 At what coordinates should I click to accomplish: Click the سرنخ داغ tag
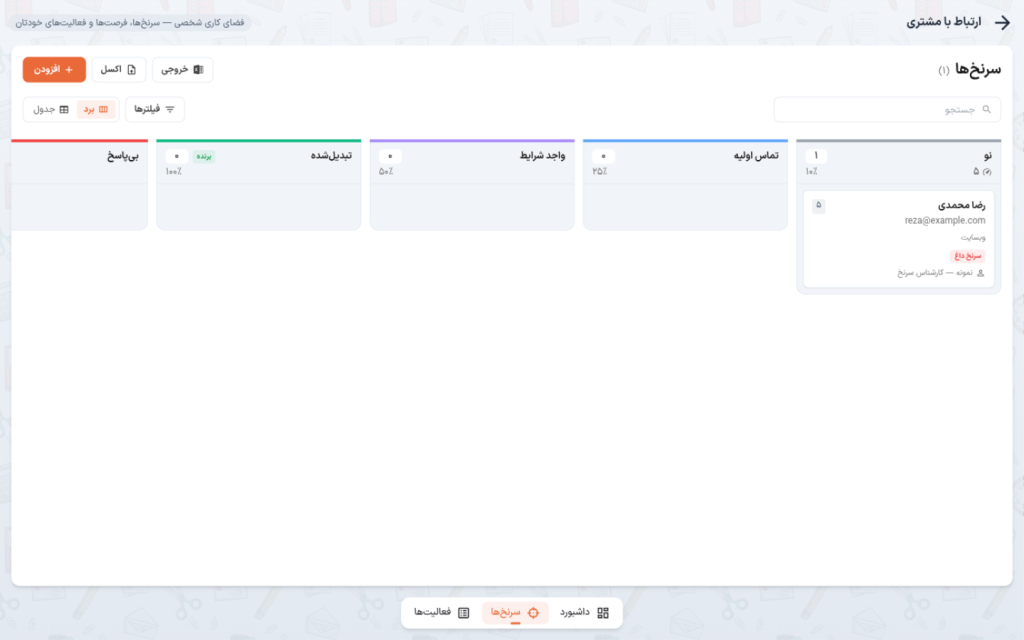968,255
